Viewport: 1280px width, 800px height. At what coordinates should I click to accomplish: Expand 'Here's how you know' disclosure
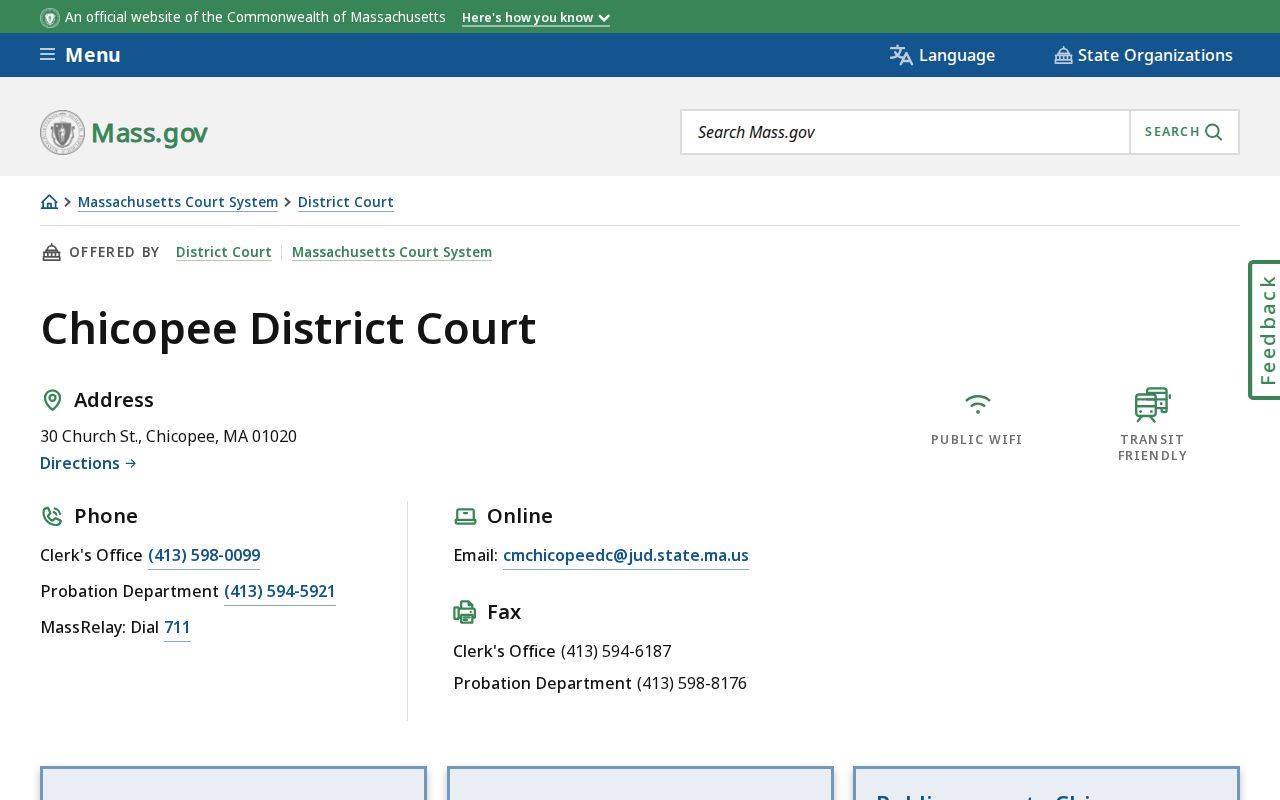pyautogui.click(x=536, y=18)
